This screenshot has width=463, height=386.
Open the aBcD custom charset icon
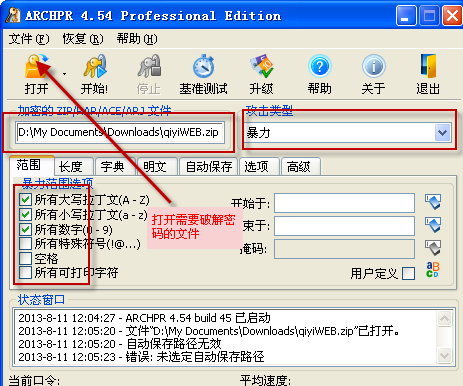tap(433, 270)
